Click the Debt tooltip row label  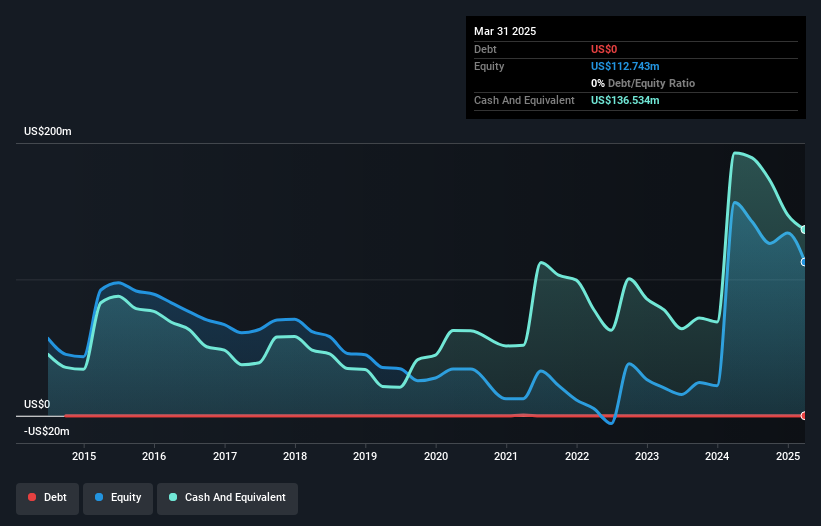click(485, 49)
